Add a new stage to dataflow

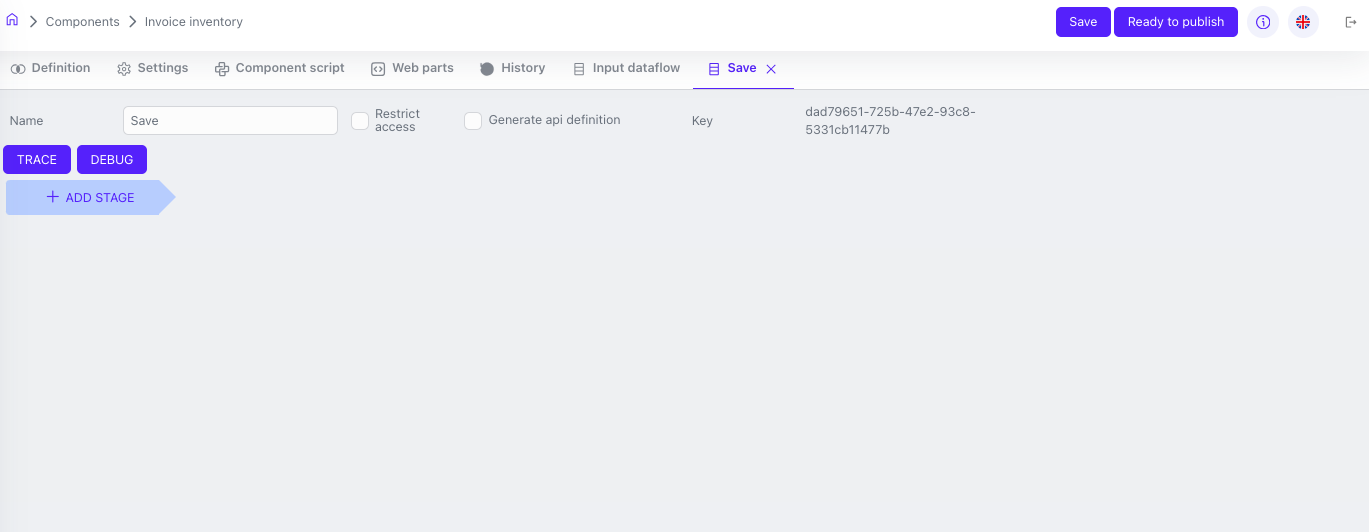tap(90, 198)
